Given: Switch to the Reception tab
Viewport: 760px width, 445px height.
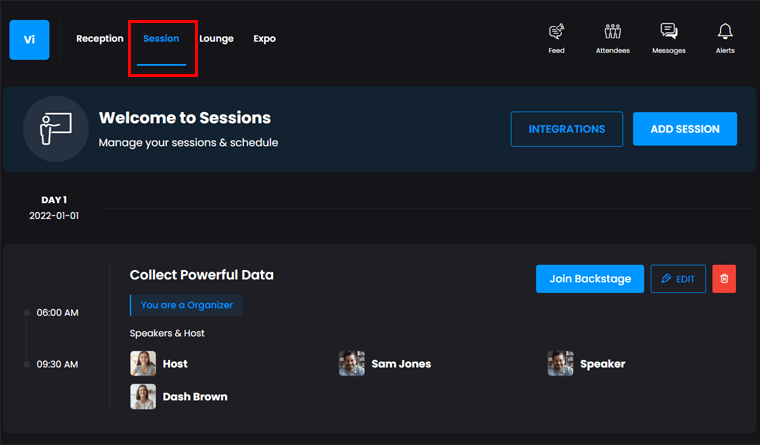Looking at the screenshot, I should [x=100, y=39].
